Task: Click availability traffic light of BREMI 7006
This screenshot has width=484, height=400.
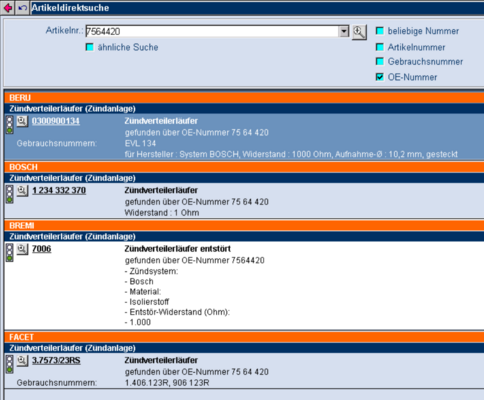Action: tap(10, 252)
